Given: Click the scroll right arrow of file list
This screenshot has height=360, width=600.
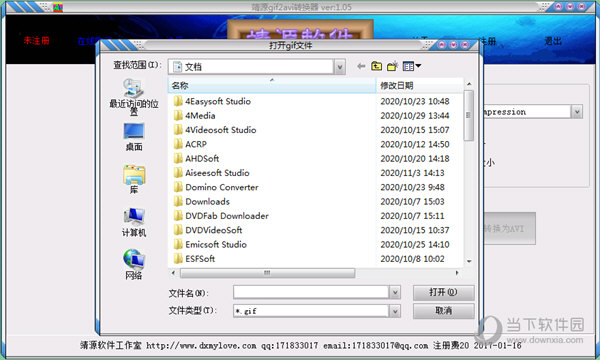Looking at the screenshot, I should point(457,273).
